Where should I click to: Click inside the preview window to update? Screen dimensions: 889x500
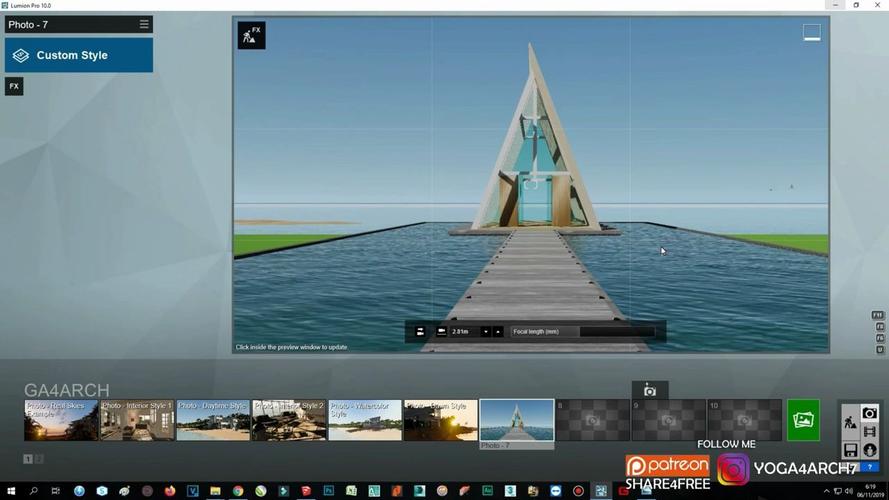(531, 184)
